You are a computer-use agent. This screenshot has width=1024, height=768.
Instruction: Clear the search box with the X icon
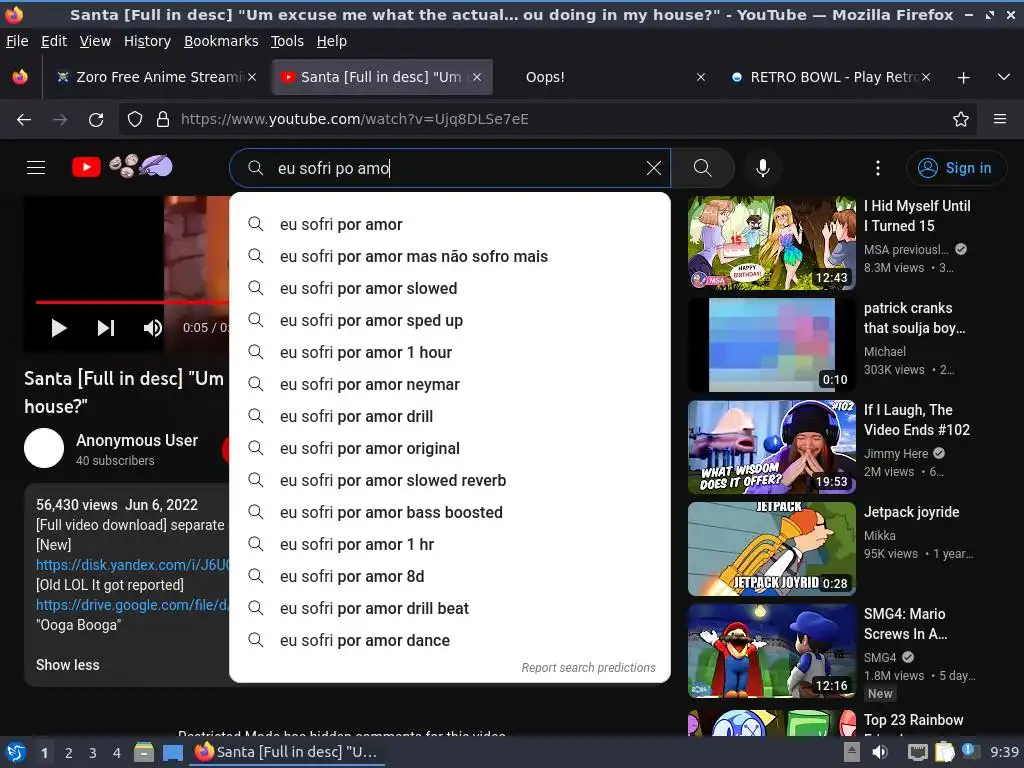pyautogui.click(x=653, y=168)
